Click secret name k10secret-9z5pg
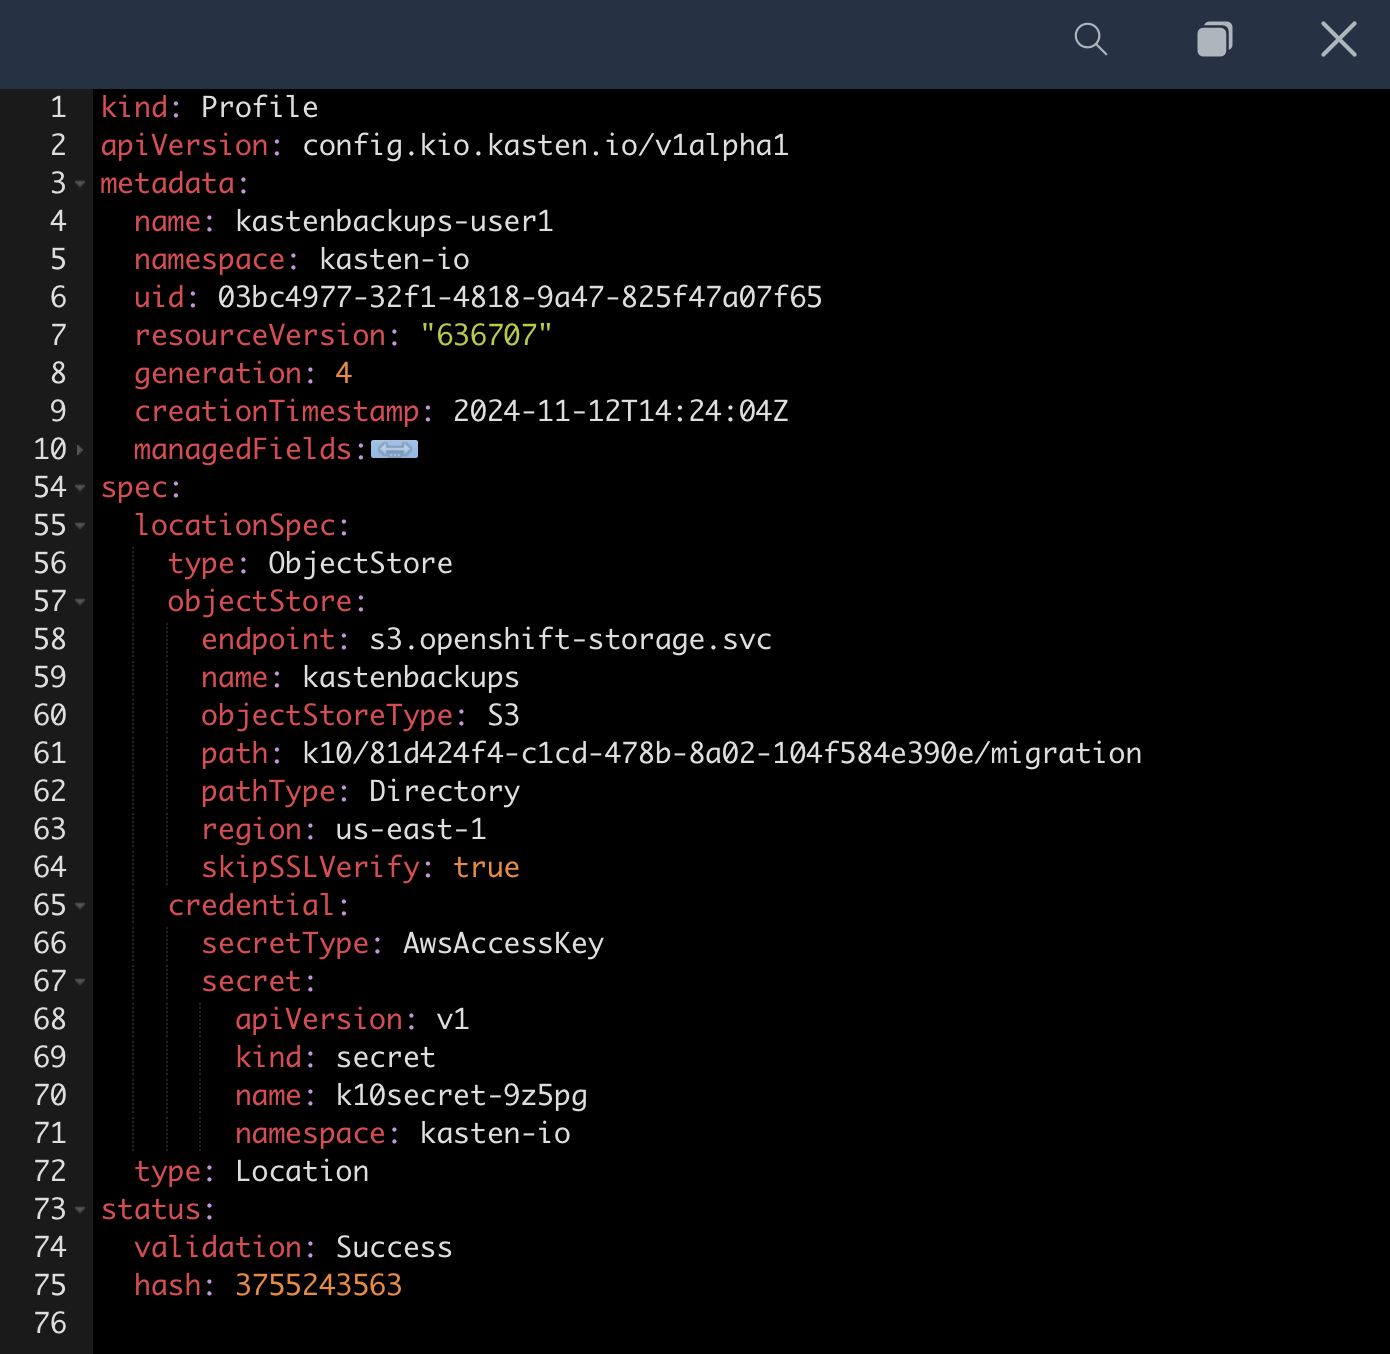This screenshot has width=1390, height=1354. pos(461,1095)
